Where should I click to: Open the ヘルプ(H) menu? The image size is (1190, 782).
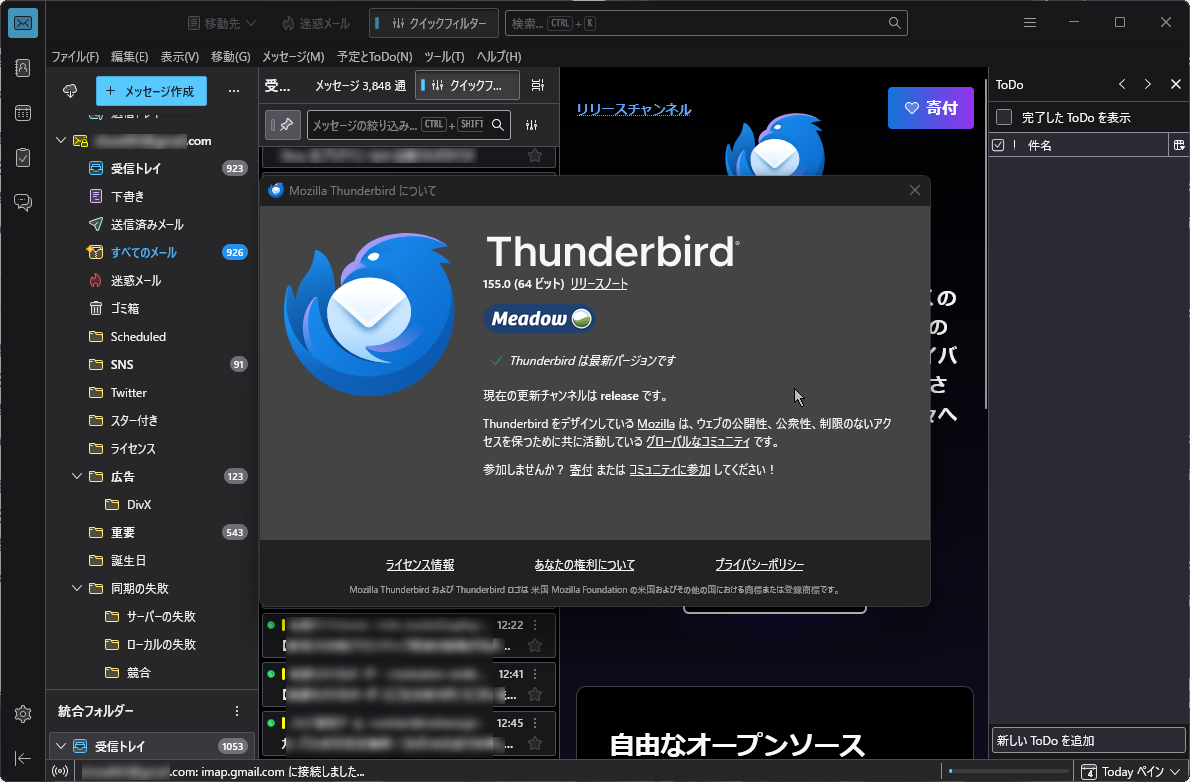point(499,56)
